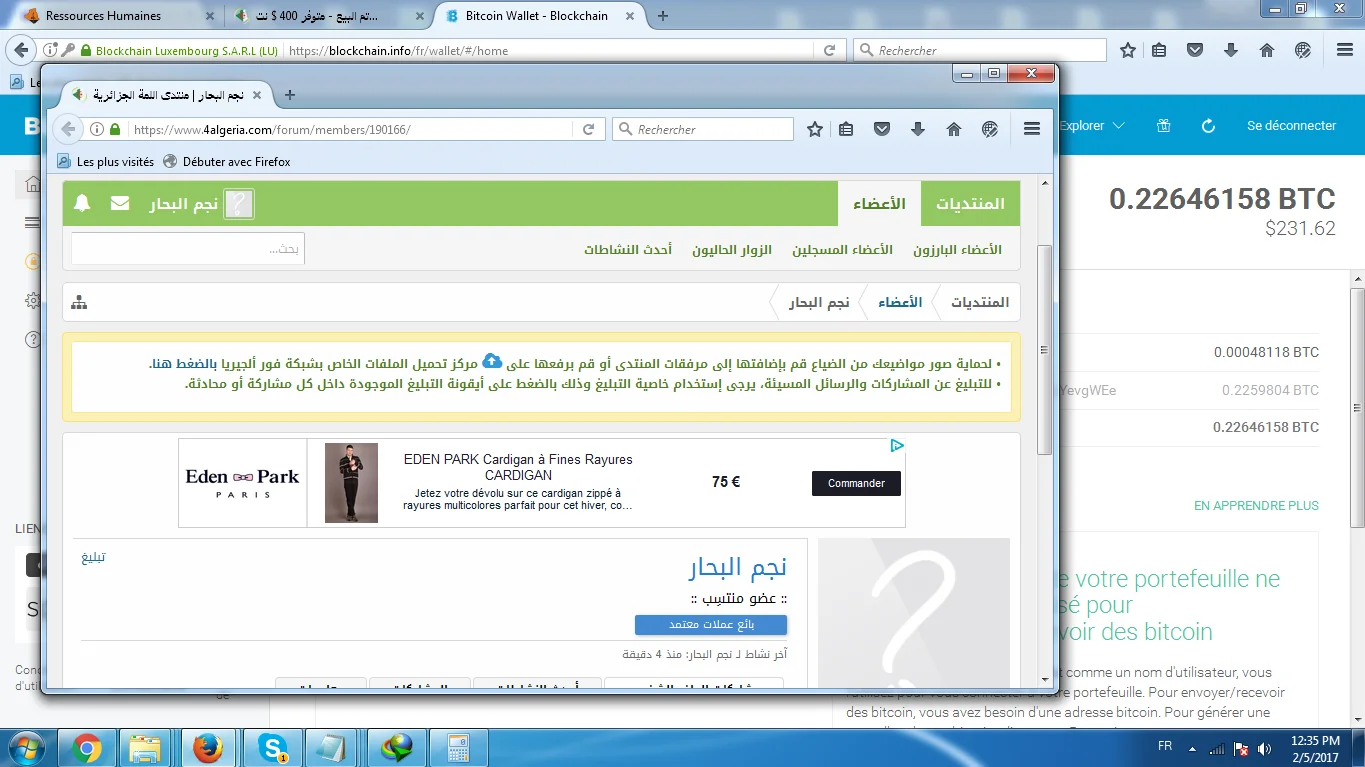This screenshot has width=1365, height=767.
Task: Click the notification bell icon in forum header
Action: click(82, 204)
